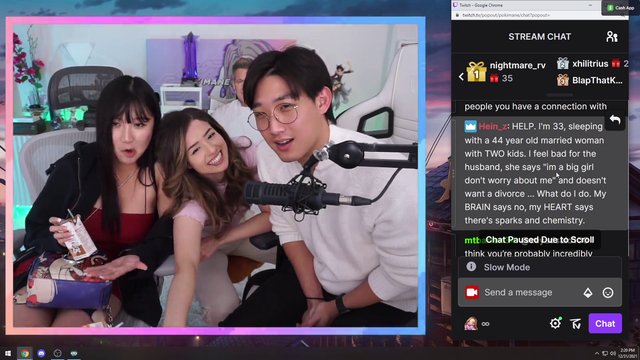
Task: Click the Cash App notification overlay
Action: tap(620, 8)
